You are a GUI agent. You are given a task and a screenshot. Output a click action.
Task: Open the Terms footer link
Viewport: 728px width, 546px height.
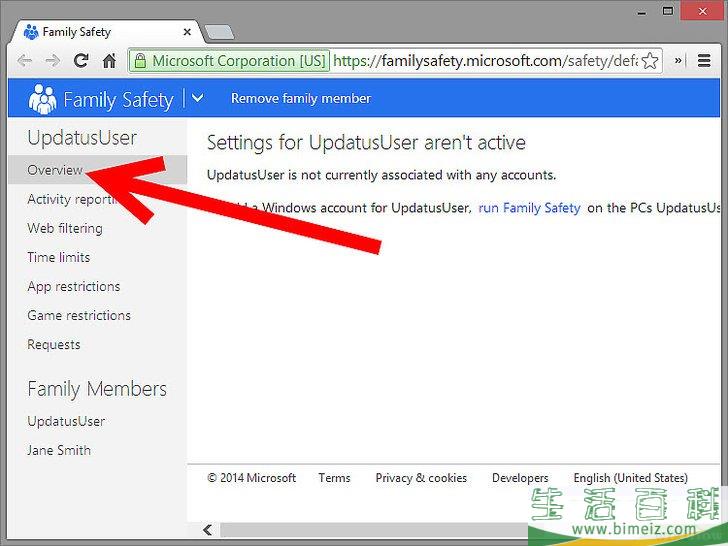coord(334,478)
